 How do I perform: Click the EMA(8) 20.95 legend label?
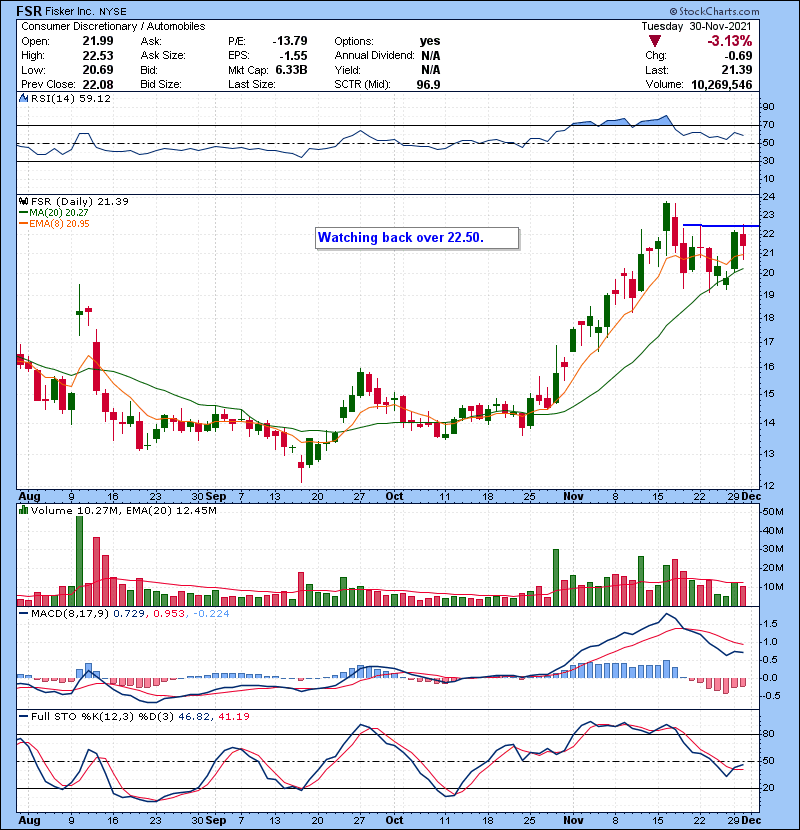click(59, 223)
